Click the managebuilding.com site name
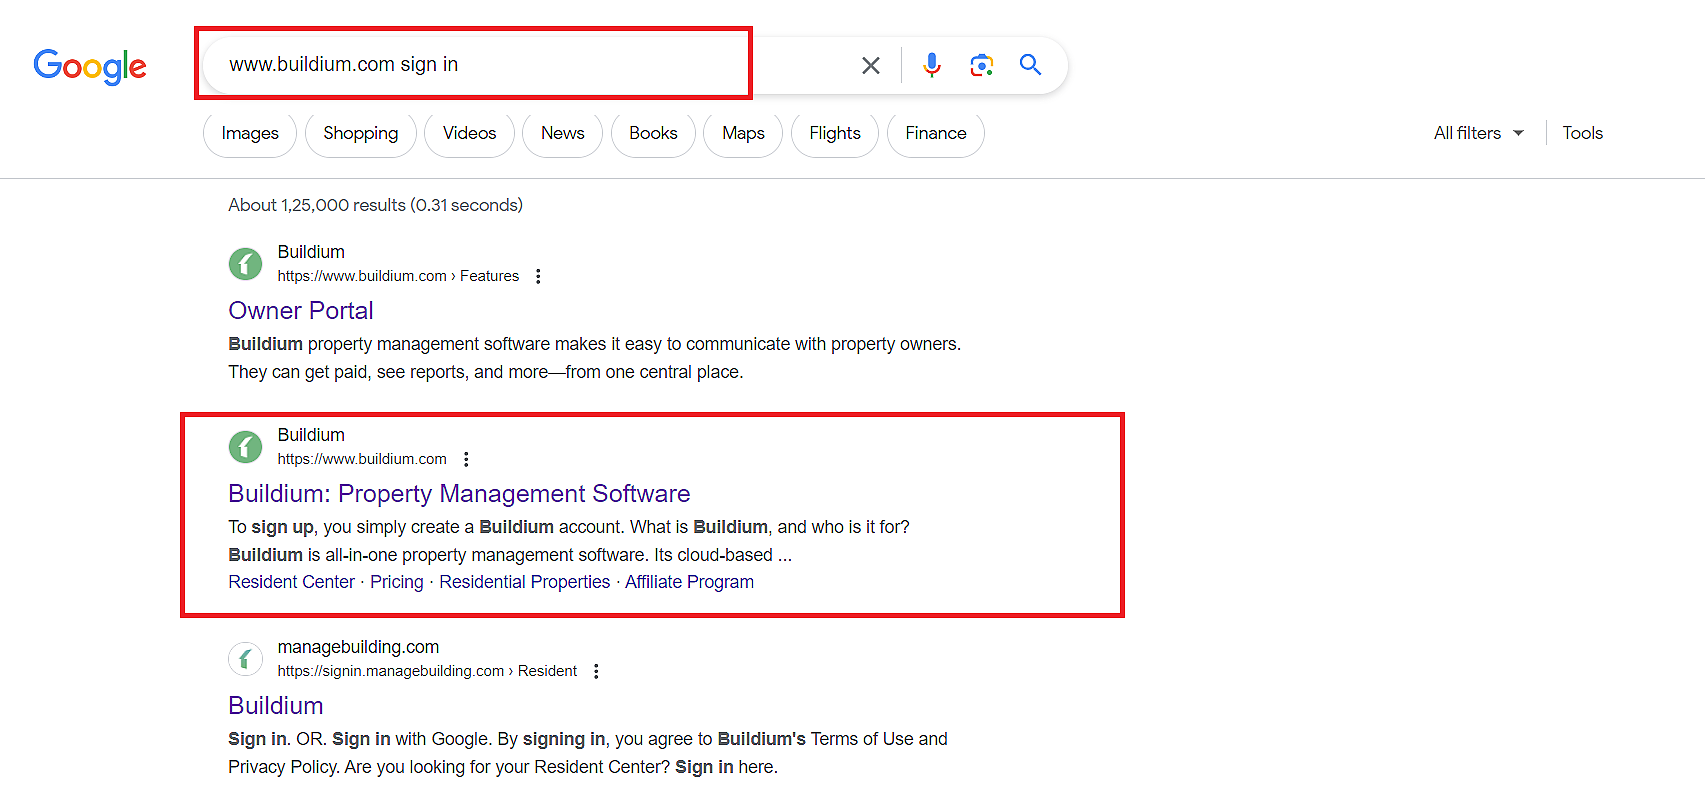This screenshot has width=1705, height=808. [358, 647]
